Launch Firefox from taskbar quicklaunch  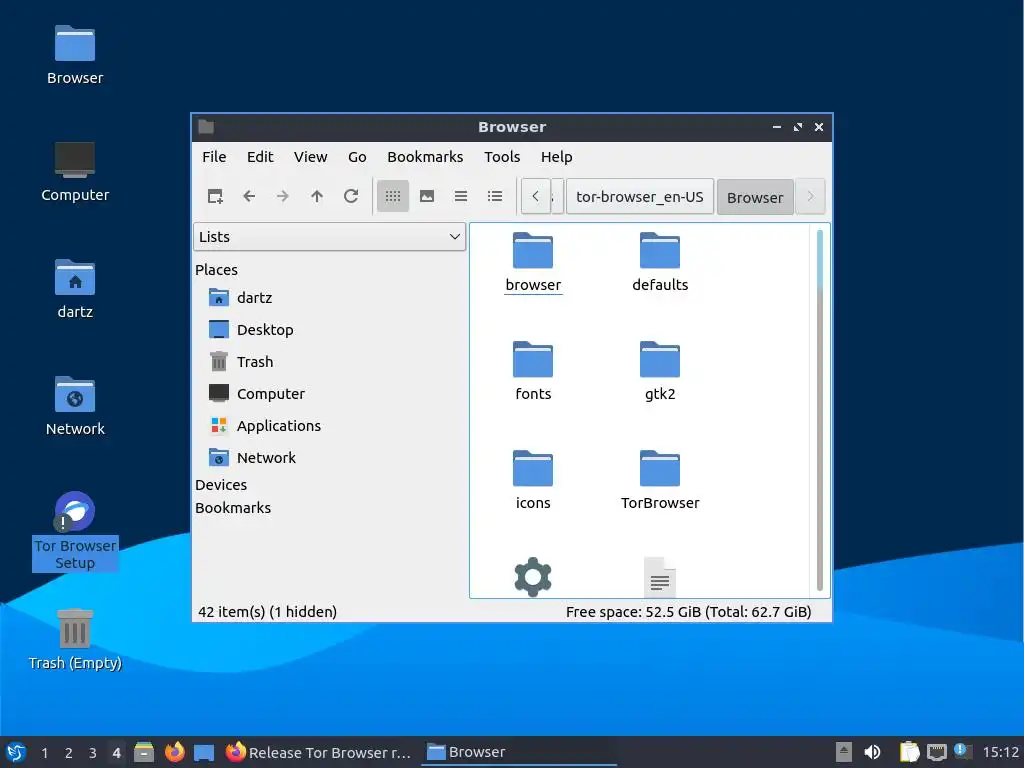174,752
